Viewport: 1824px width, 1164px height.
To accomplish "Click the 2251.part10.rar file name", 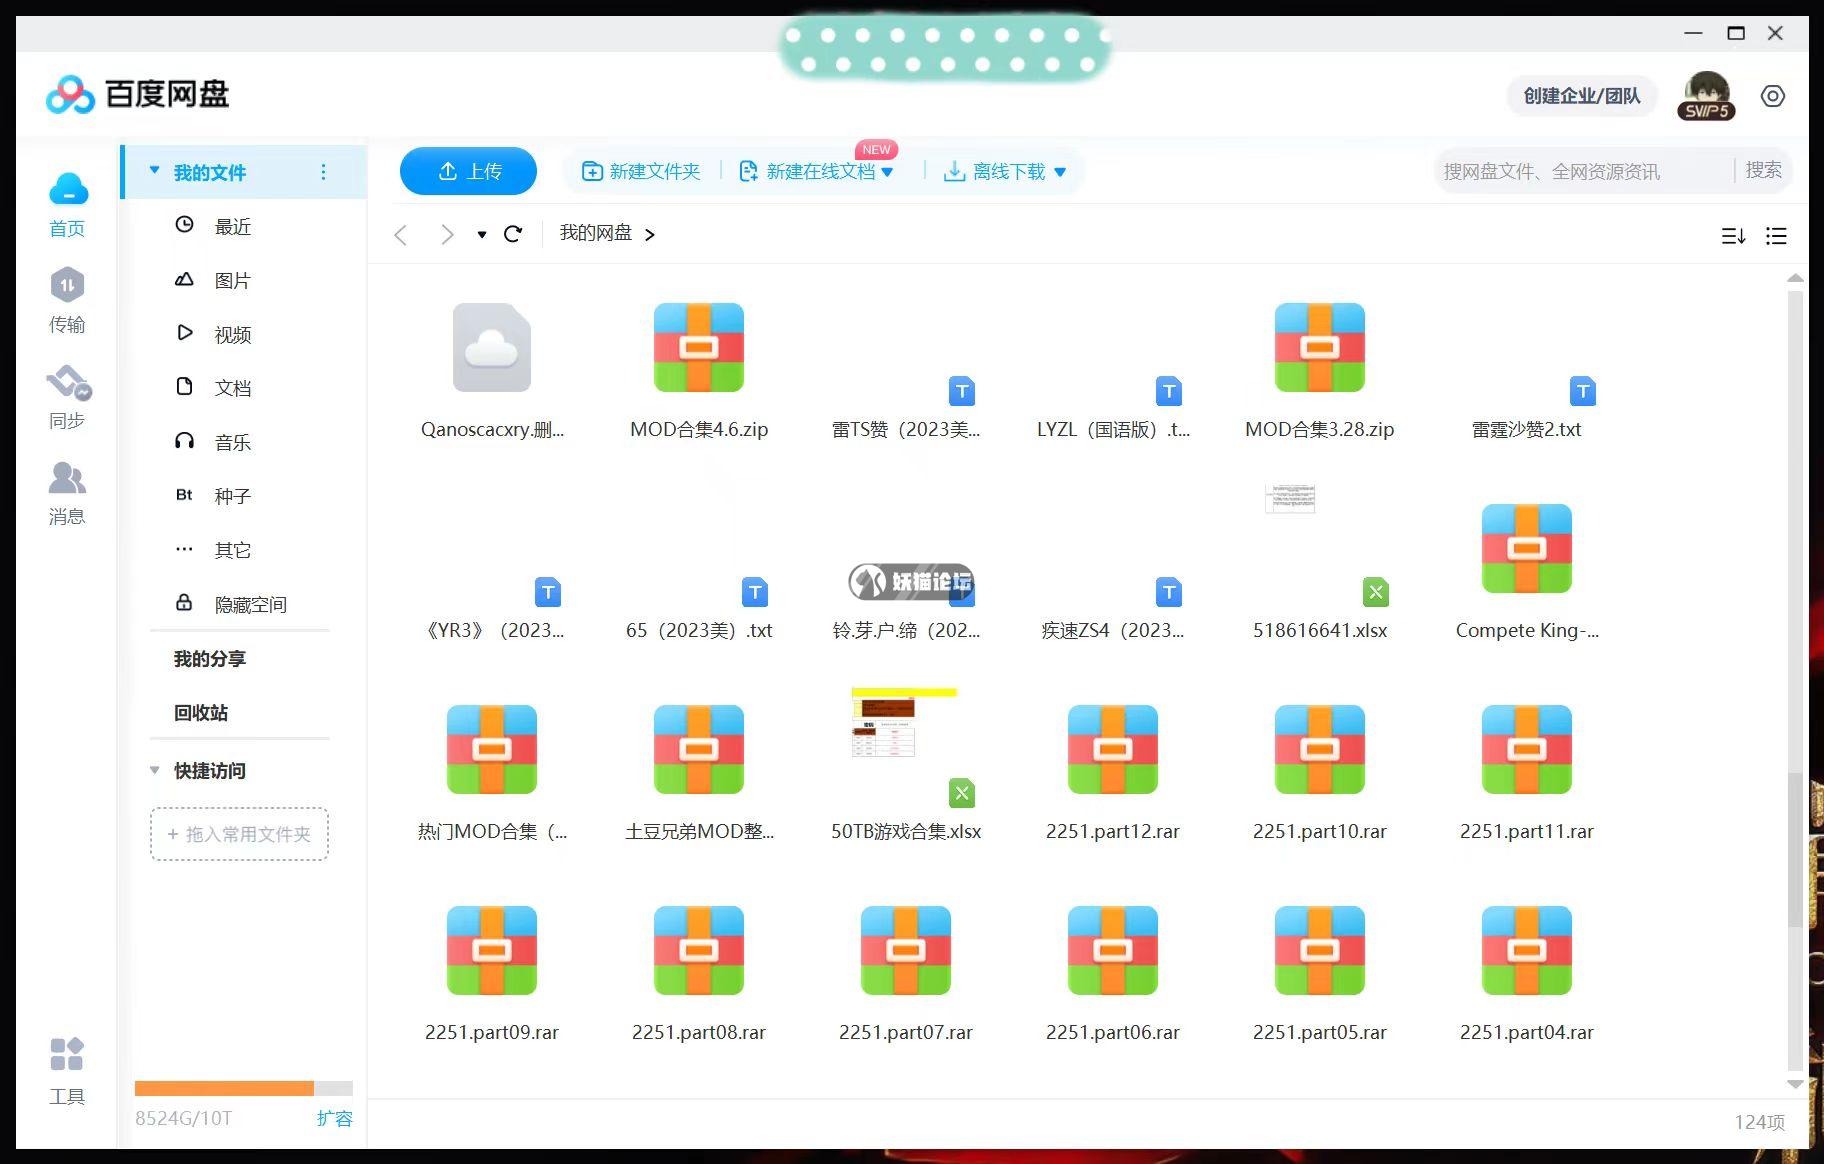I will point(1320,831).
